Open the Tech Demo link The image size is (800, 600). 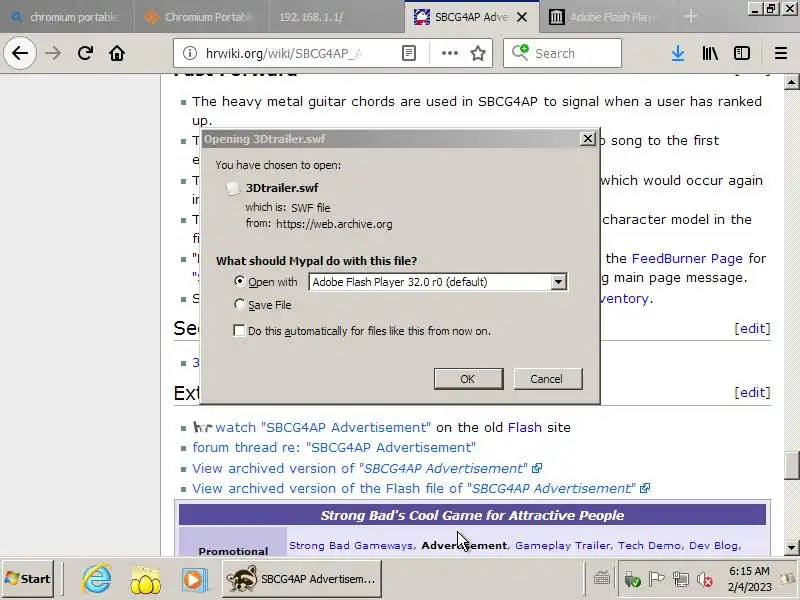[x=649, y=545]
